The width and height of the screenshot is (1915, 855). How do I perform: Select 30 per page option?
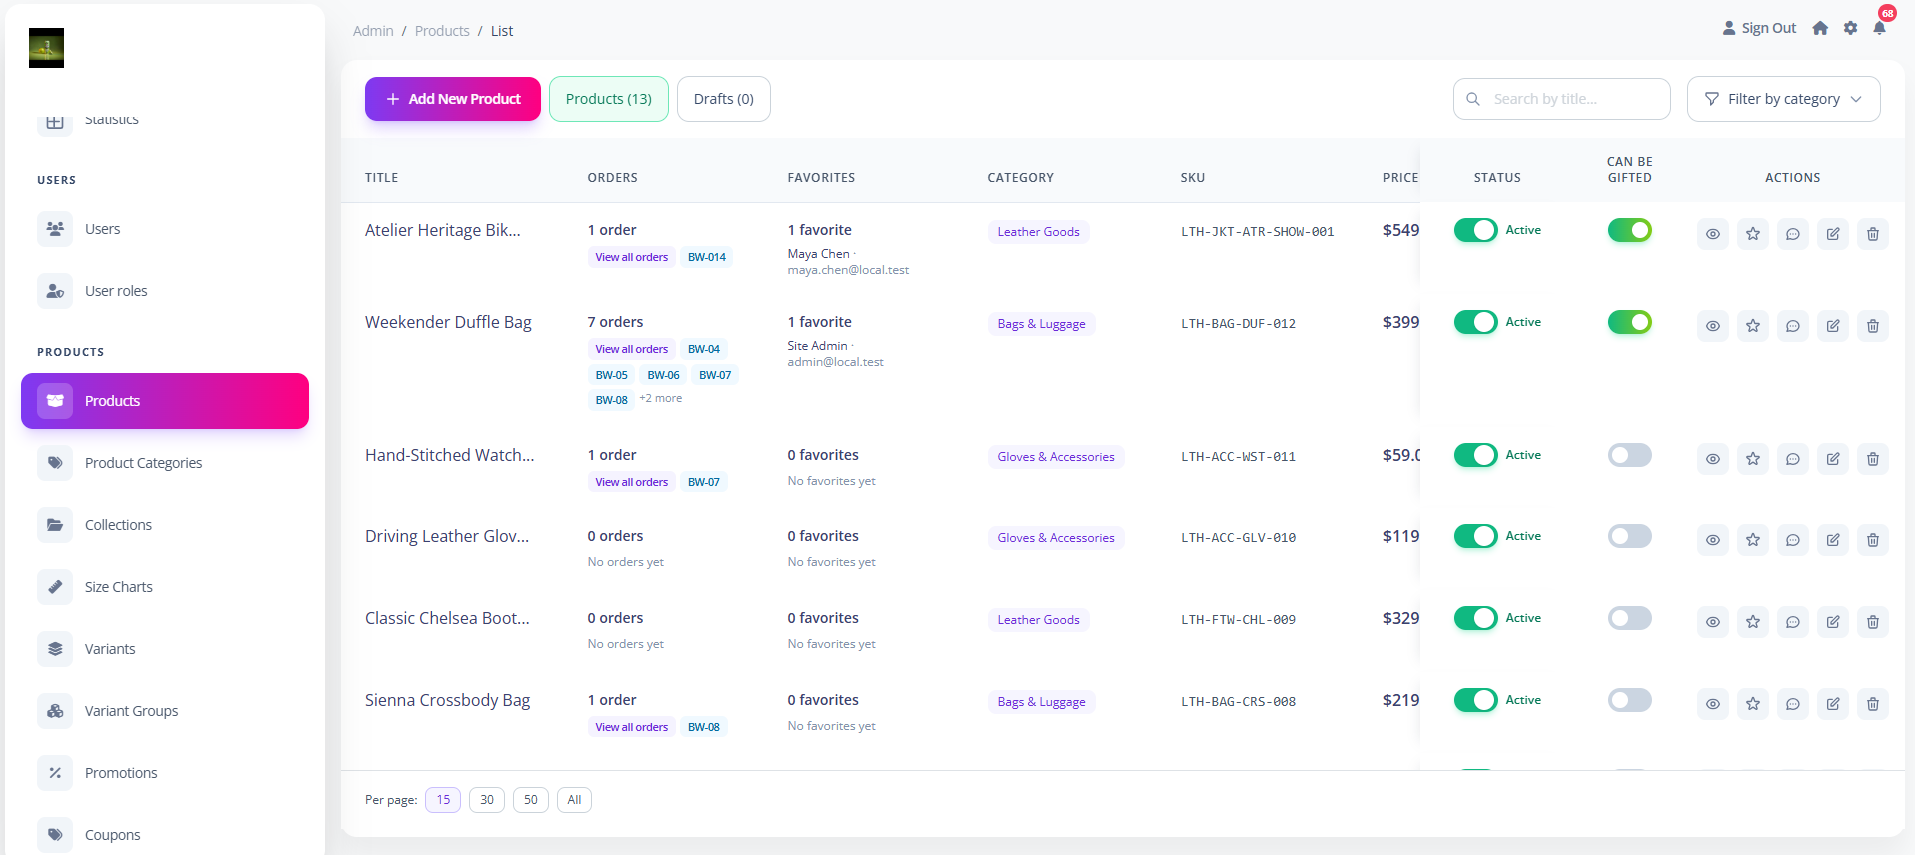click(487, 800)
